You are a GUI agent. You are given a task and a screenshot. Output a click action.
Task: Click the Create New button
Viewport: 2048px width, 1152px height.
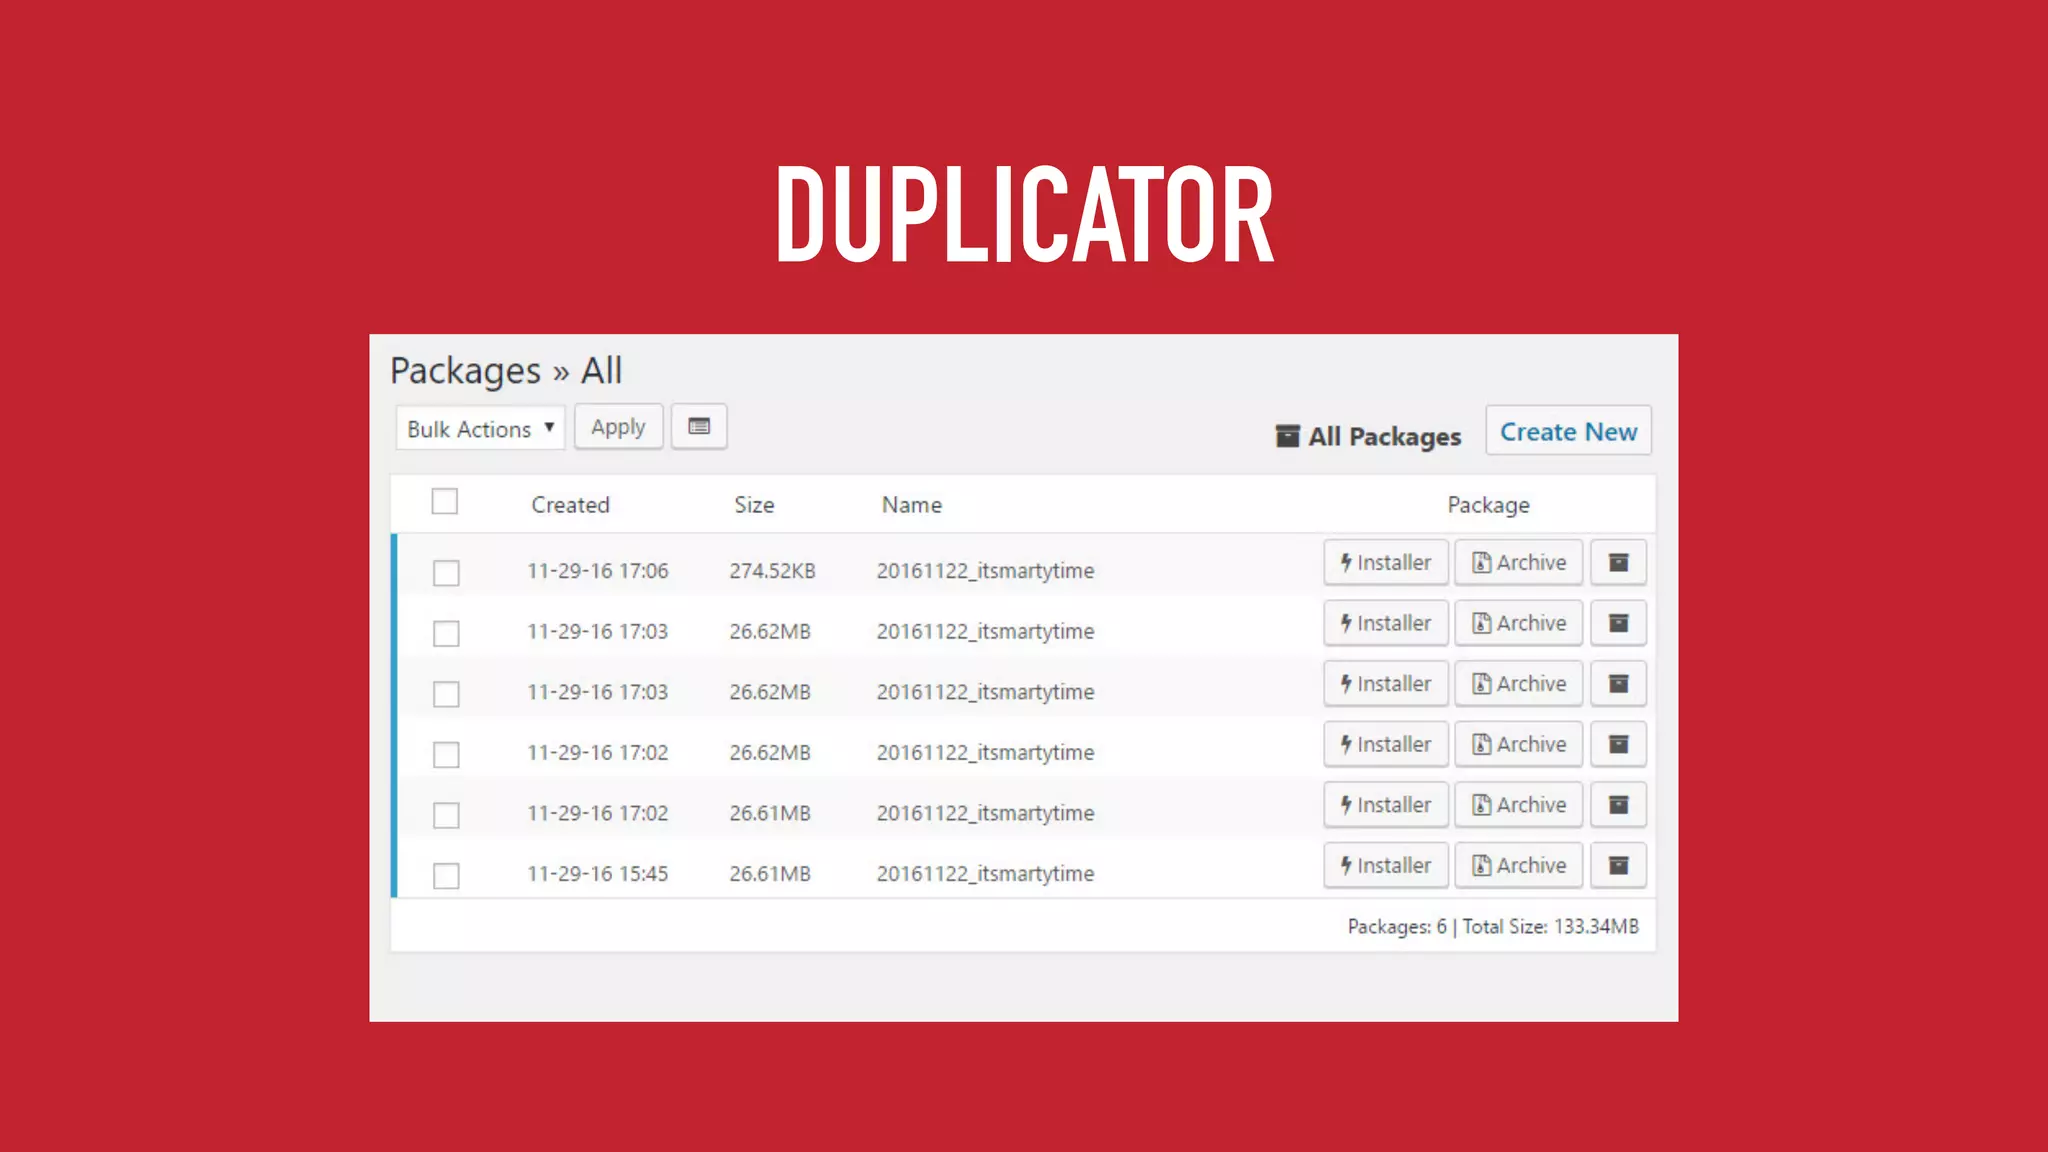point(1568,431)
